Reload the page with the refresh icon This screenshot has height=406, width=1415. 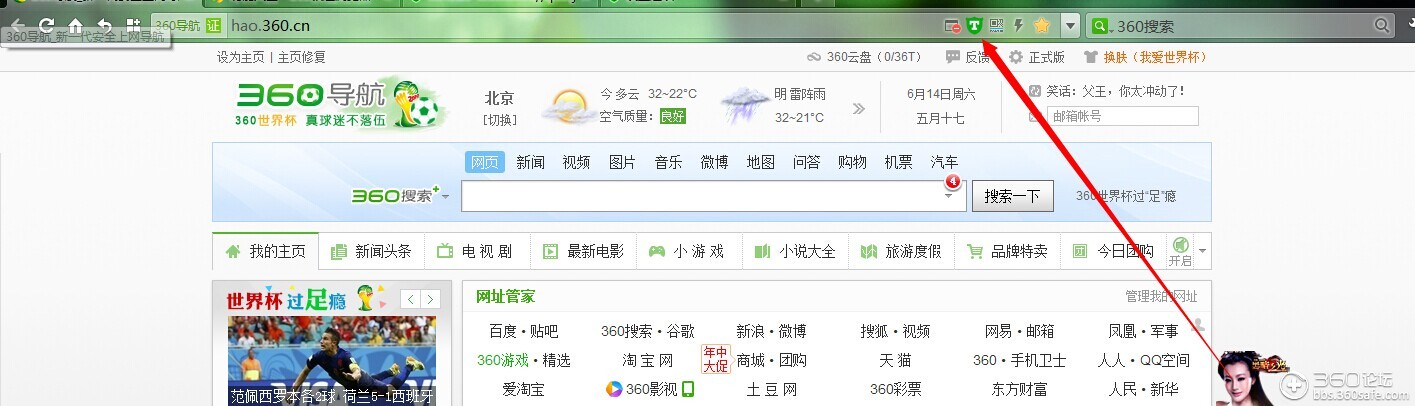tap(47, 25)
